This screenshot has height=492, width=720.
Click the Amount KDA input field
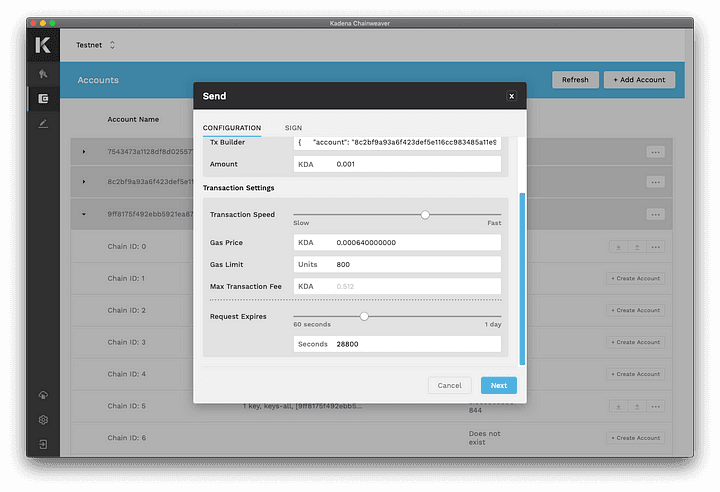397,164
